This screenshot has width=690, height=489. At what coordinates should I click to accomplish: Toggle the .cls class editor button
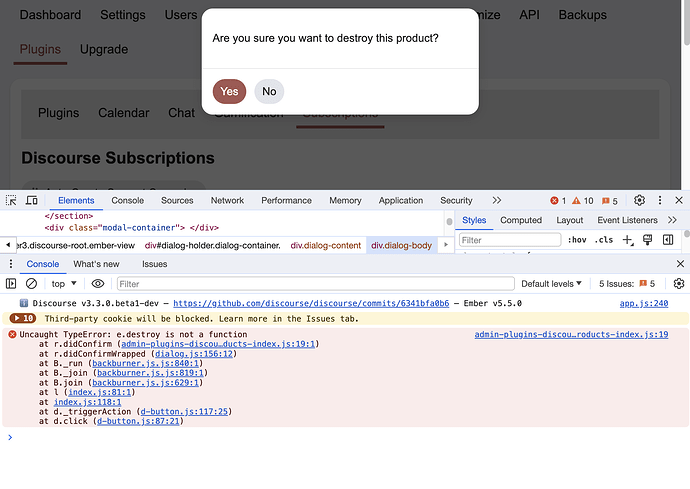(604, 240)
